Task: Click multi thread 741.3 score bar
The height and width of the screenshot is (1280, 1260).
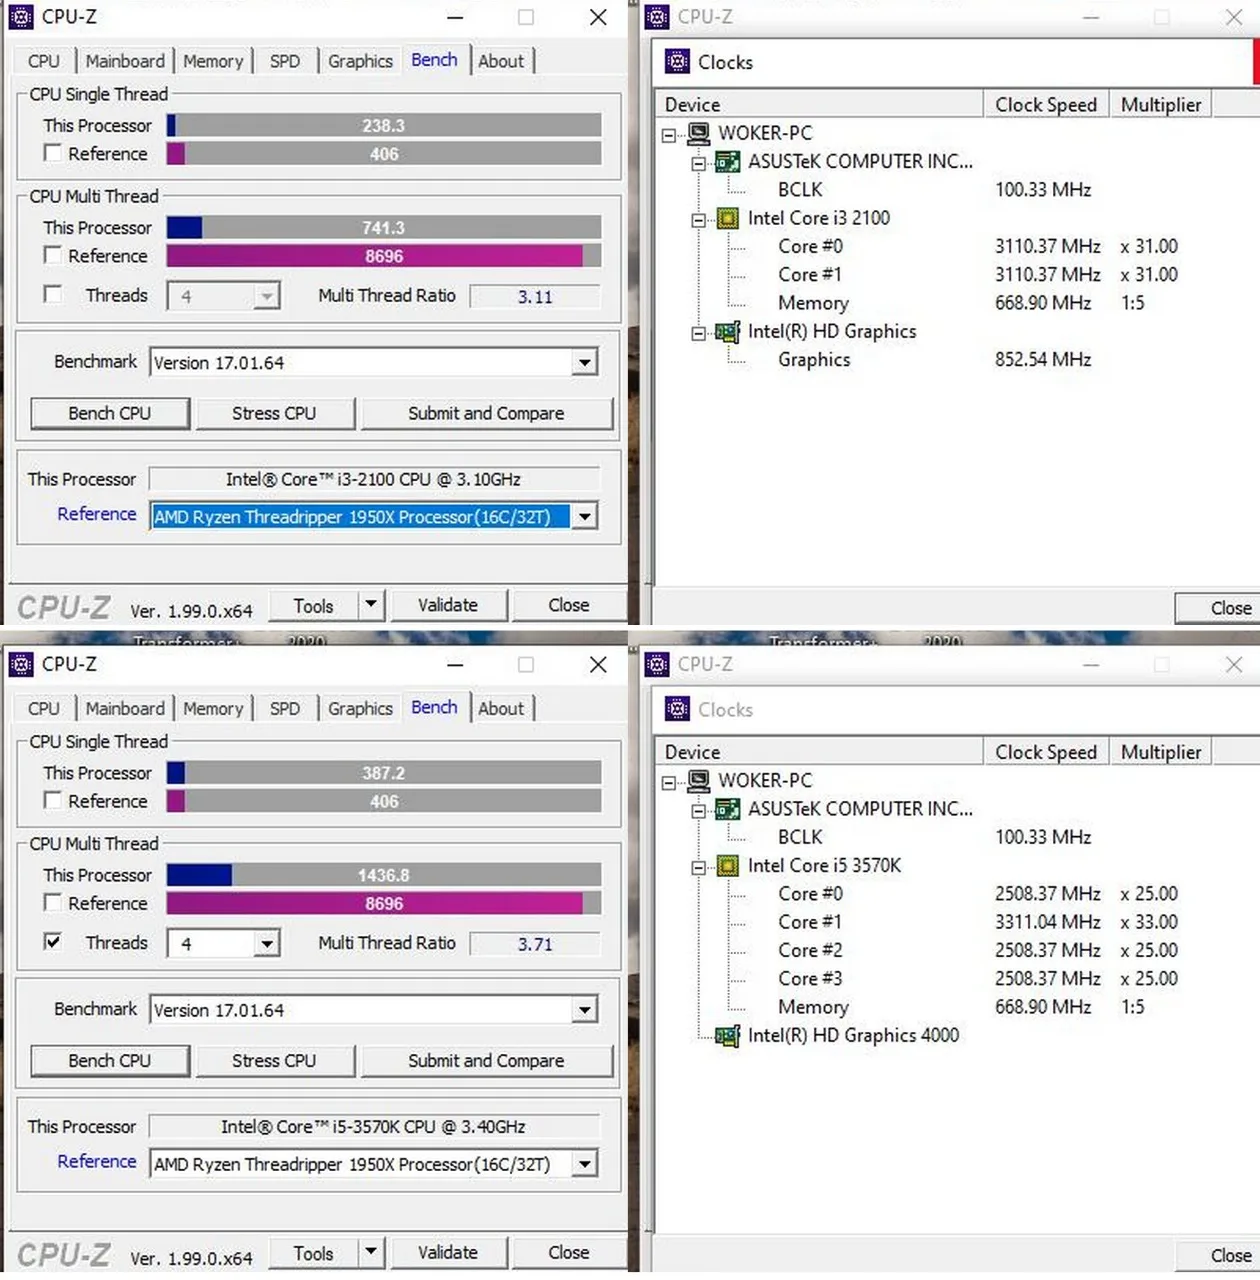Action: tap(384, 227)
